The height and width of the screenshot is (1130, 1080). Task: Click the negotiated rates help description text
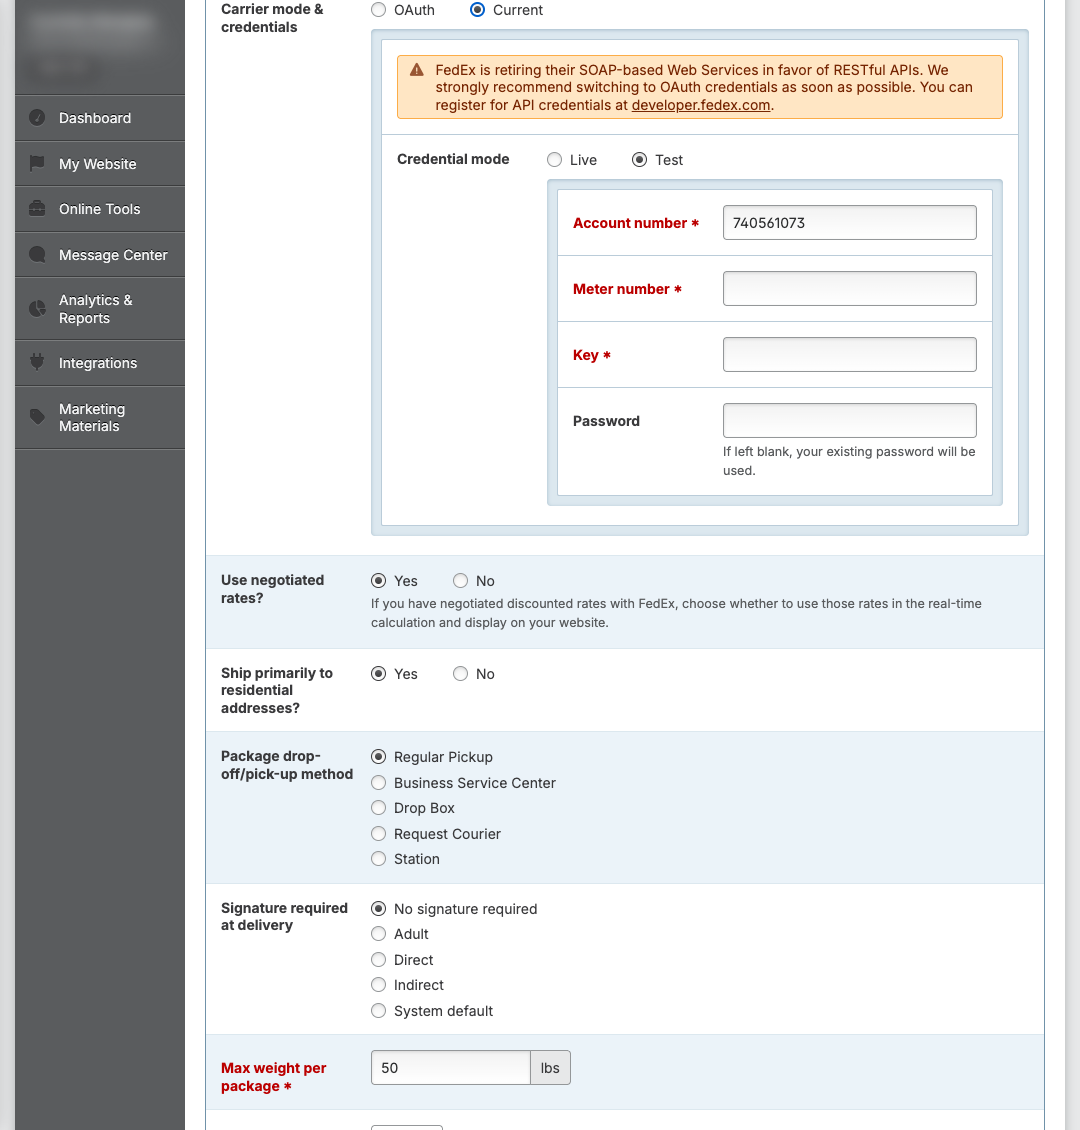[x=676, y=613]
